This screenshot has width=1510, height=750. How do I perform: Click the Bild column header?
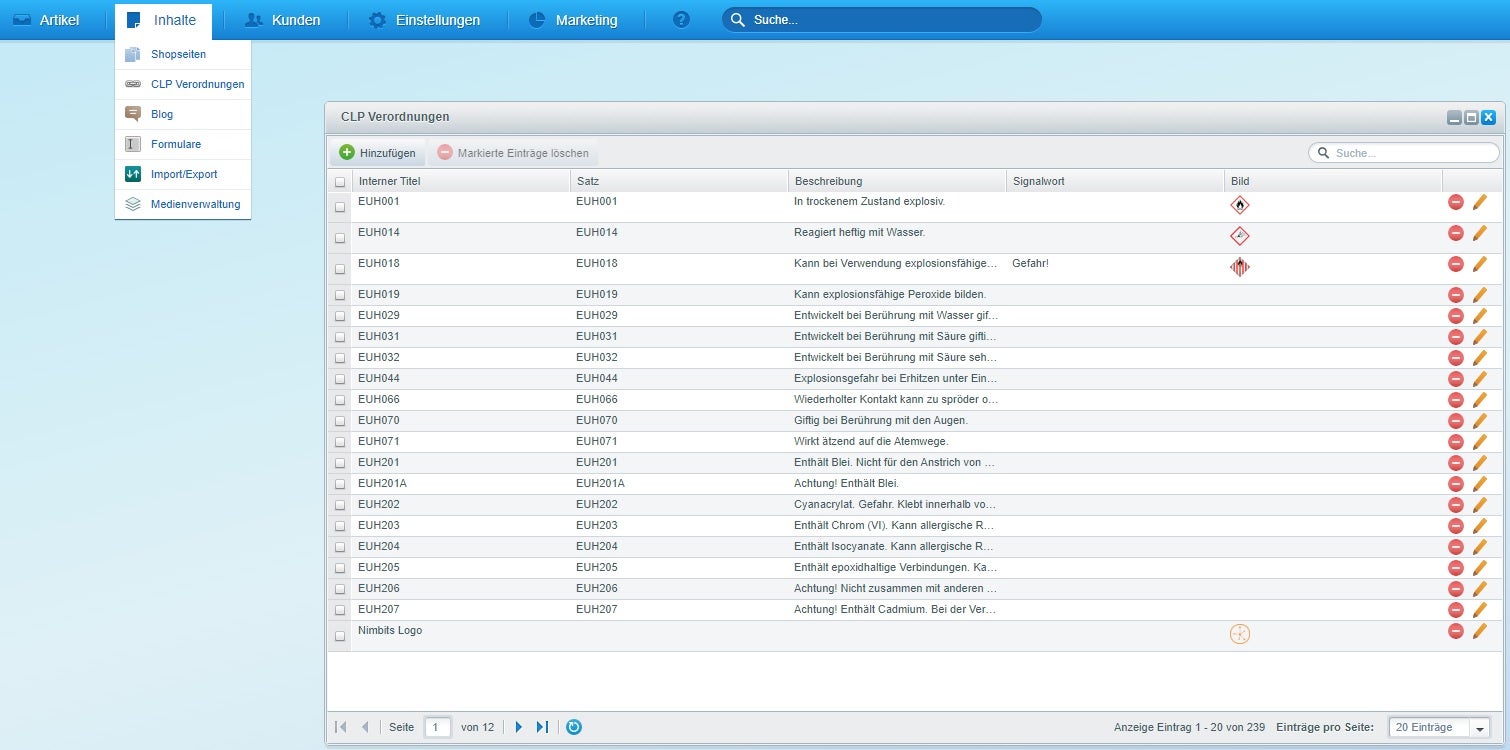(1333, 181)
